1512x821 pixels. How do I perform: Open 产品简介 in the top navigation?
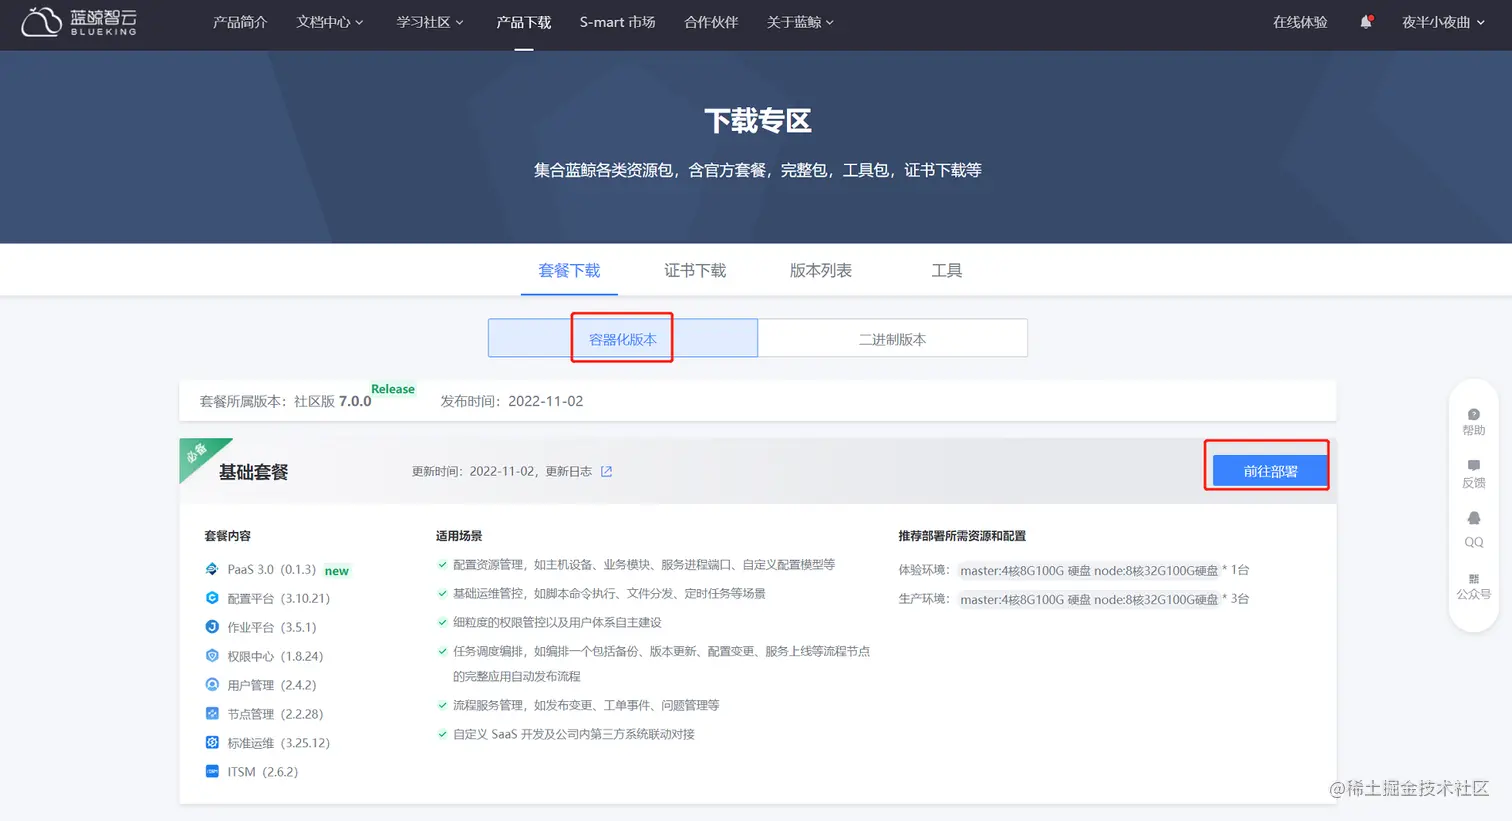pyautogui.click(x=240, y=22)
